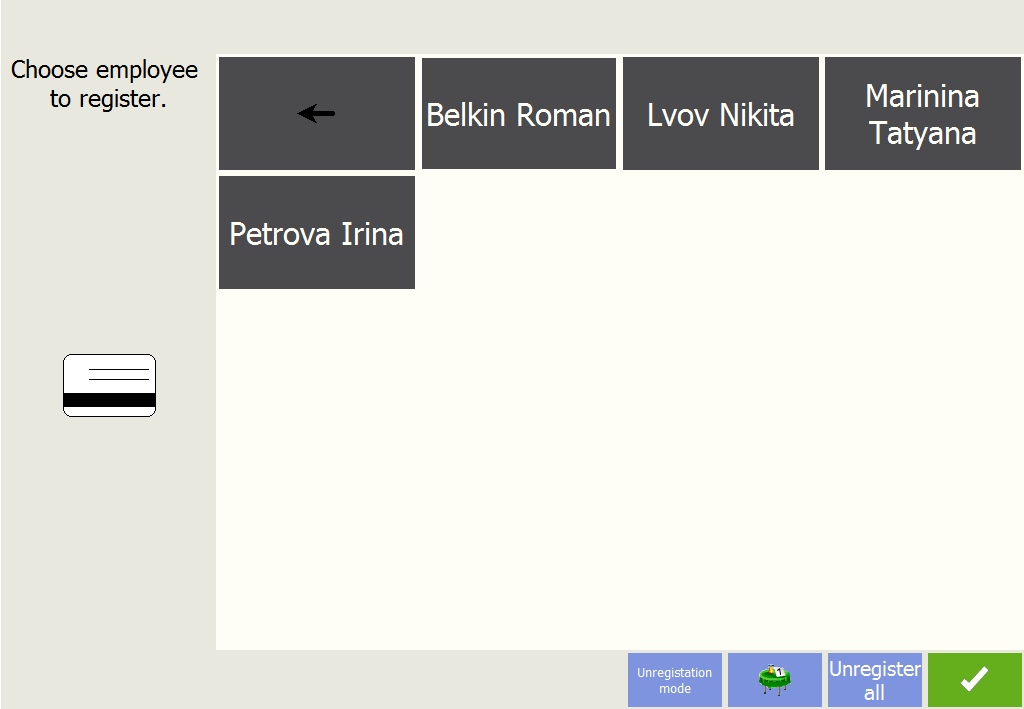Click the 'Choose employee to register' prompt text

tap(104, 84)
